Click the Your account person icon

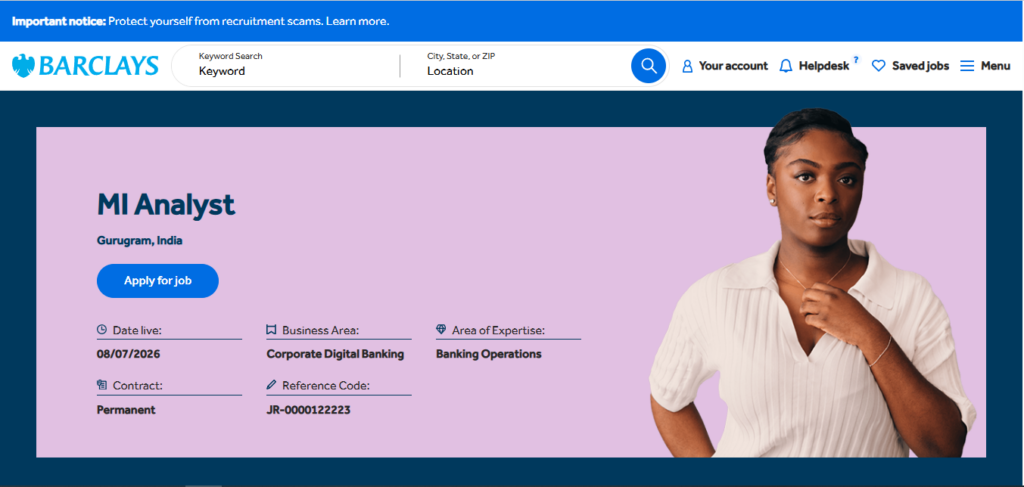tap(687, 66)
